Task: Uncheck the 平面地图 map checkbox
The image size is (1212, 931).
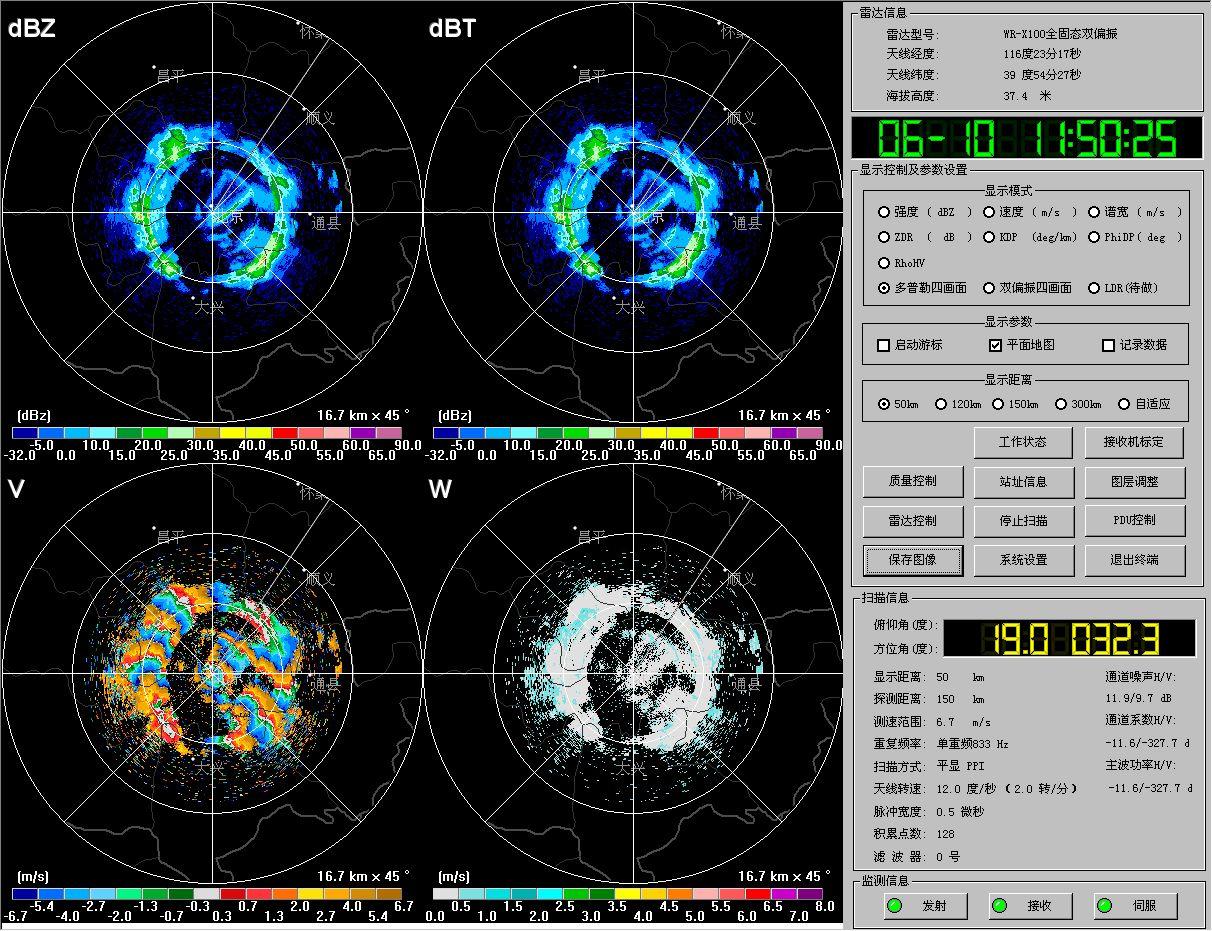Action: point(995,345)
